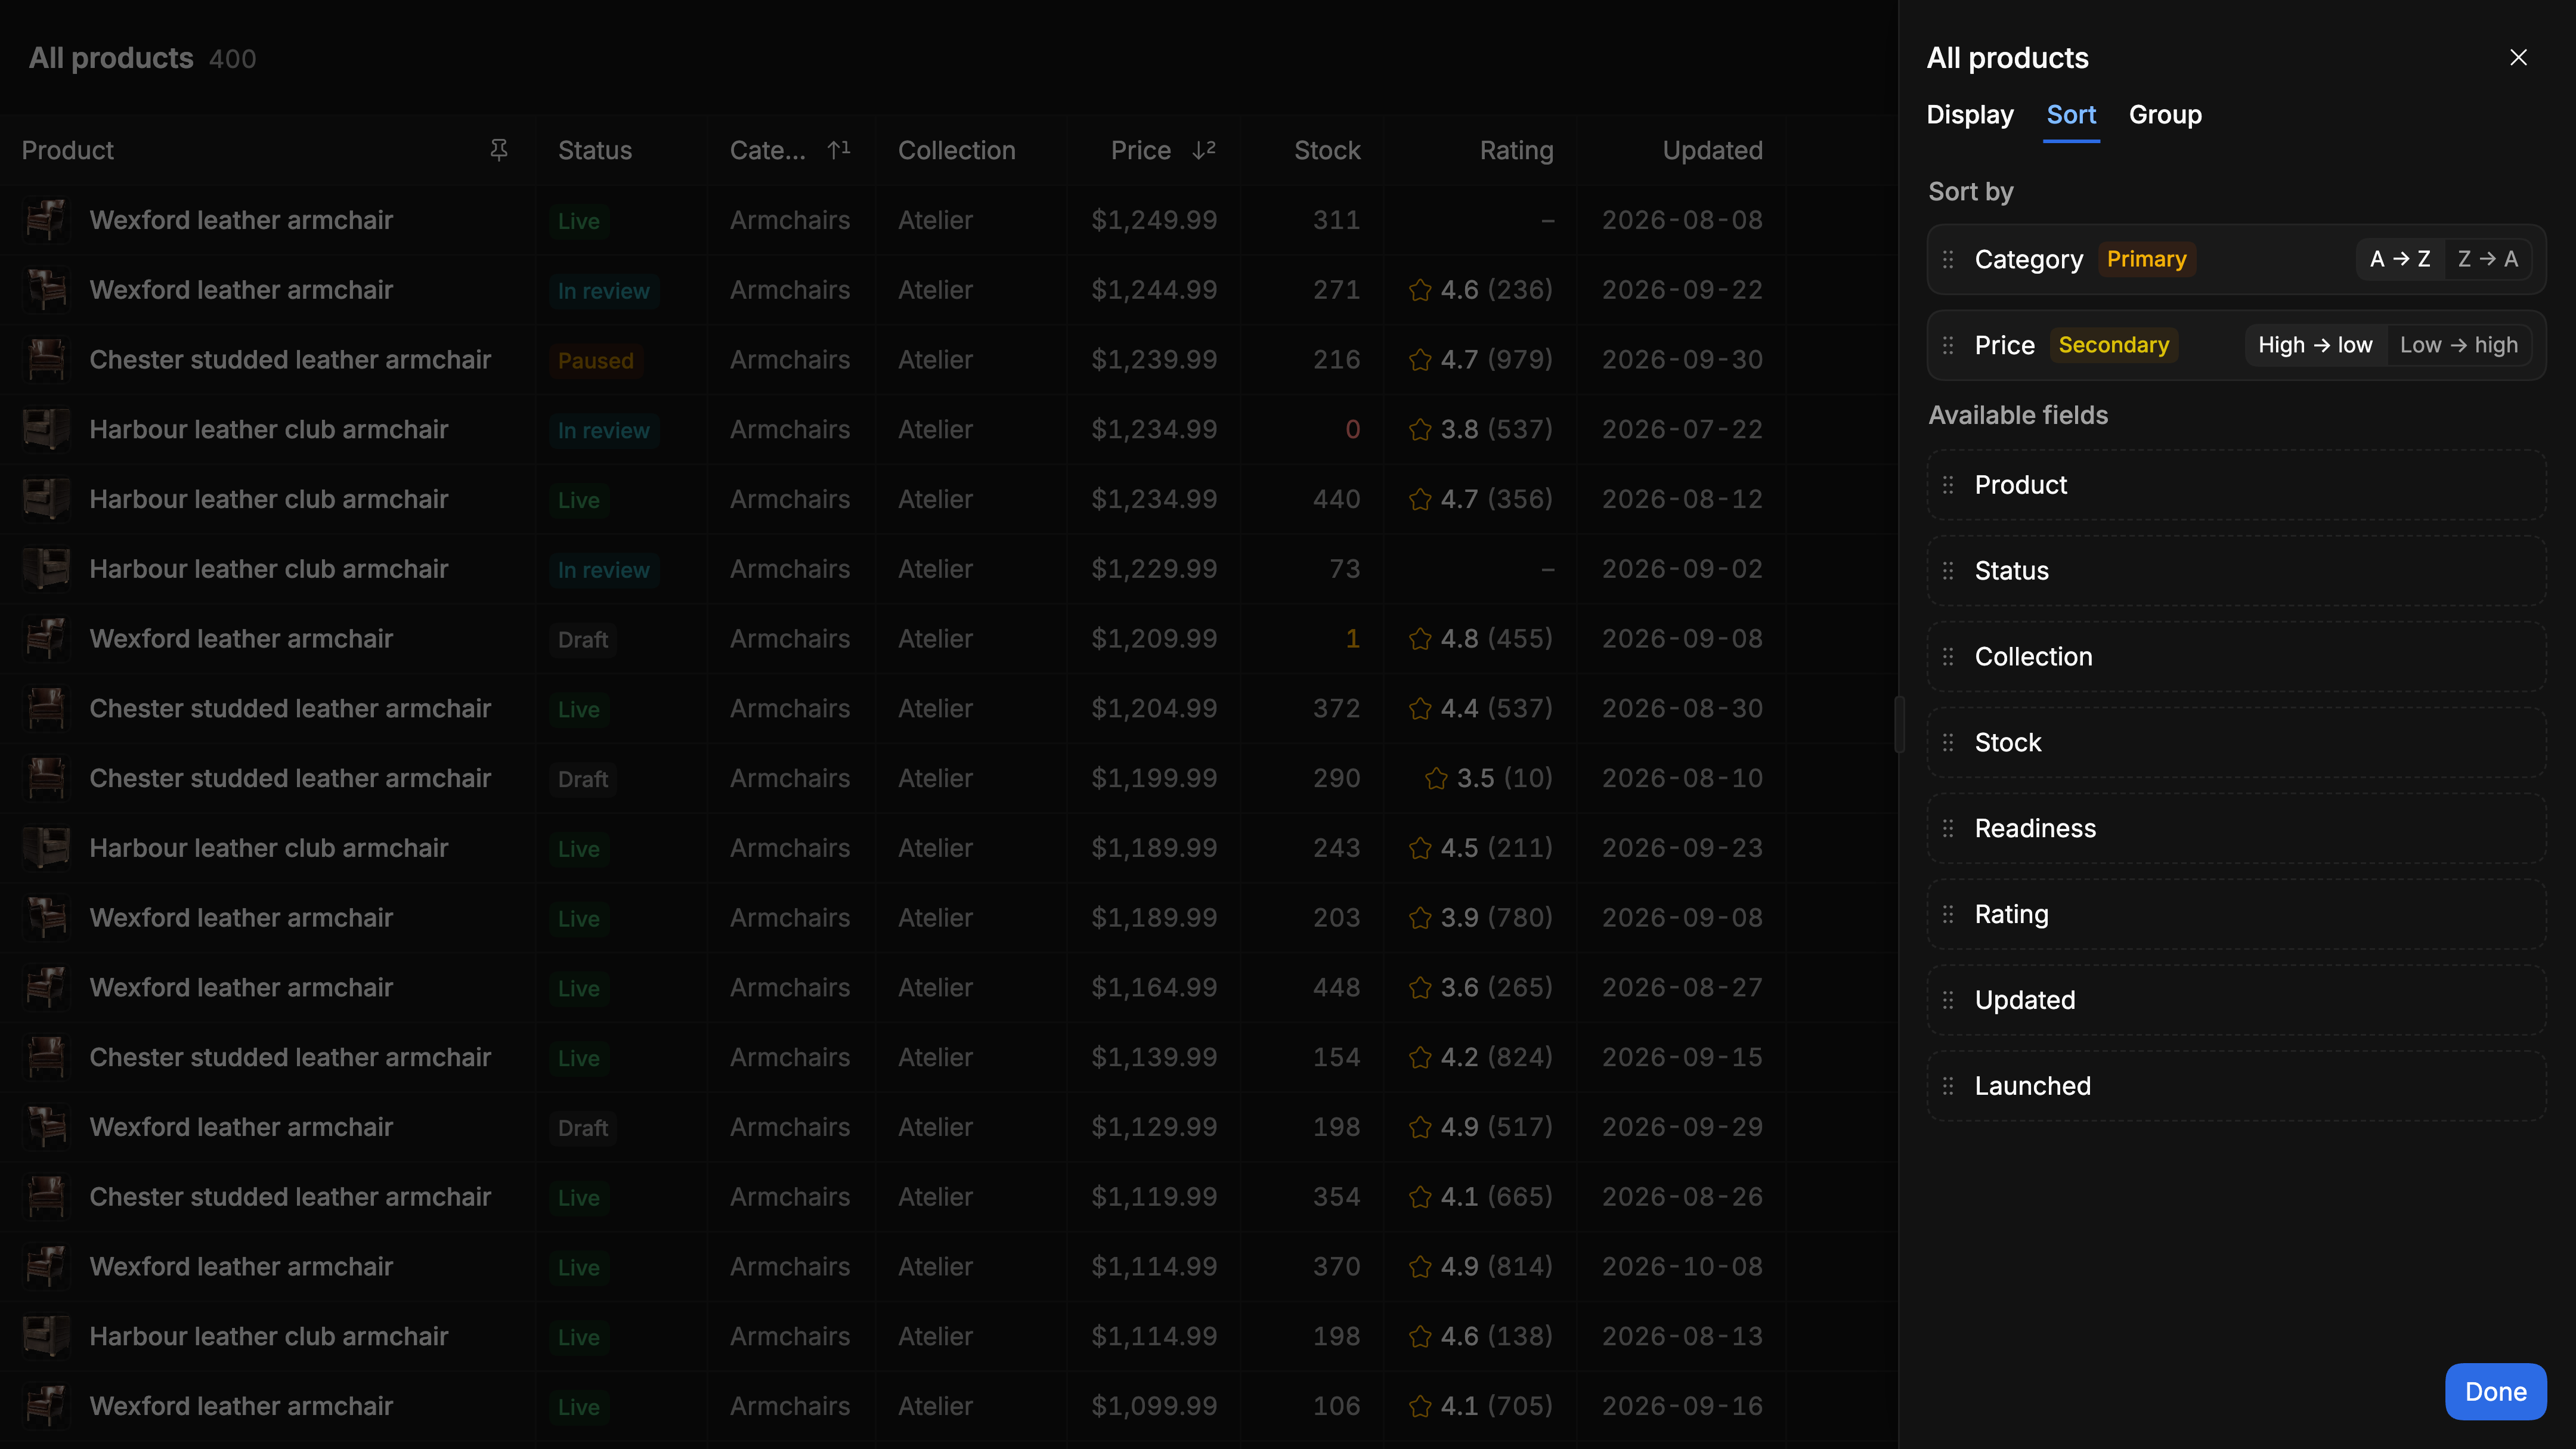Choose Low → high for Price sort
Image resolution: width=2576 pixels, height=1449 pixels.
click(x=2459, y=345)
